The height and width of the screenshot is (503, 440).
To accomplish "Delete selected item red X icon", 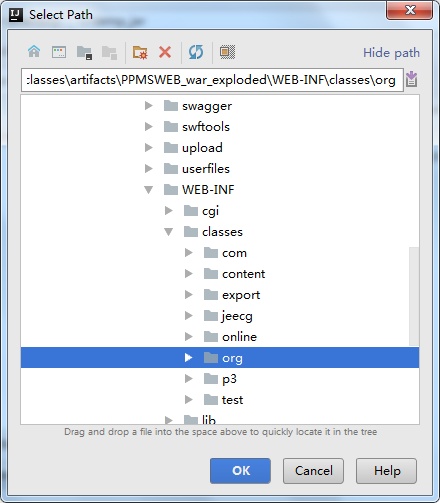I will [x=165, y=52].
